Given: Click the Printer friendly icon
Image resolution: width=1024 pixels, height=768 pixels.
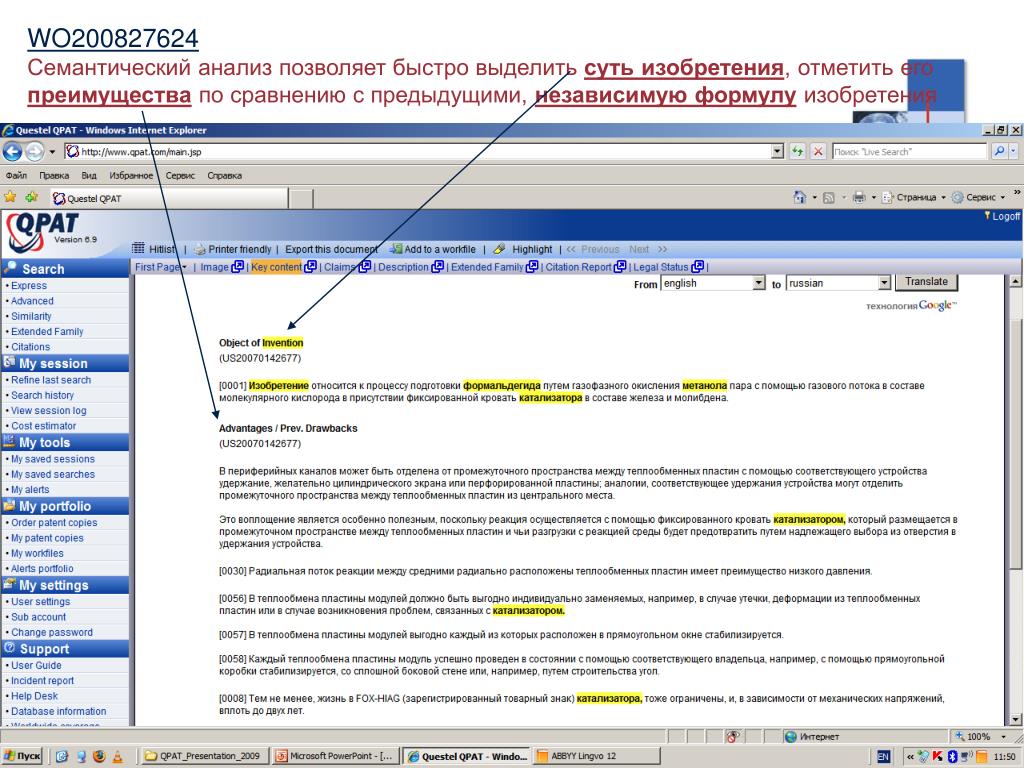Looking at the screenshot, I should click(200, 249).
